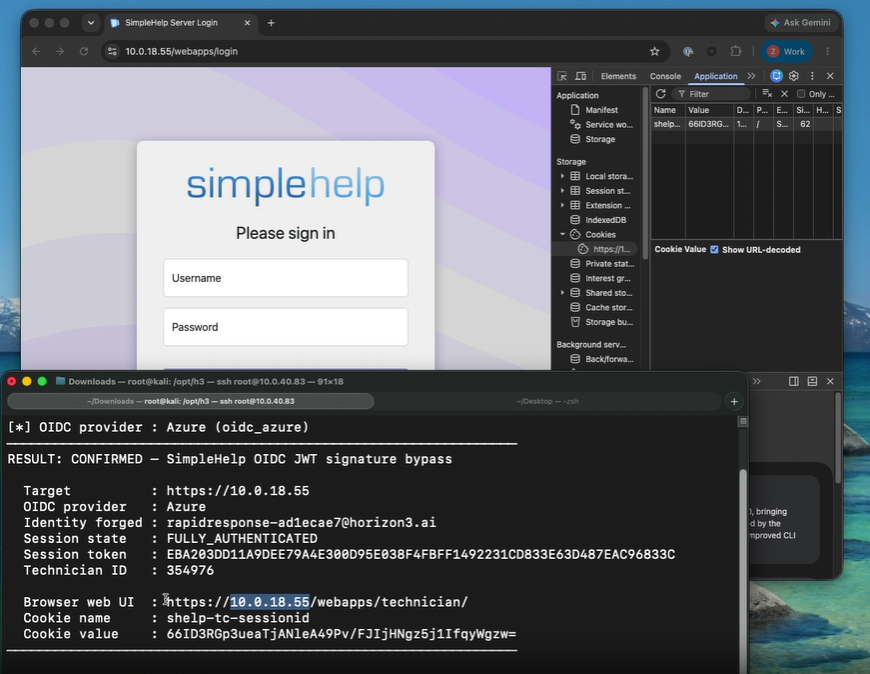Expand Shared storage tree node

562,293
